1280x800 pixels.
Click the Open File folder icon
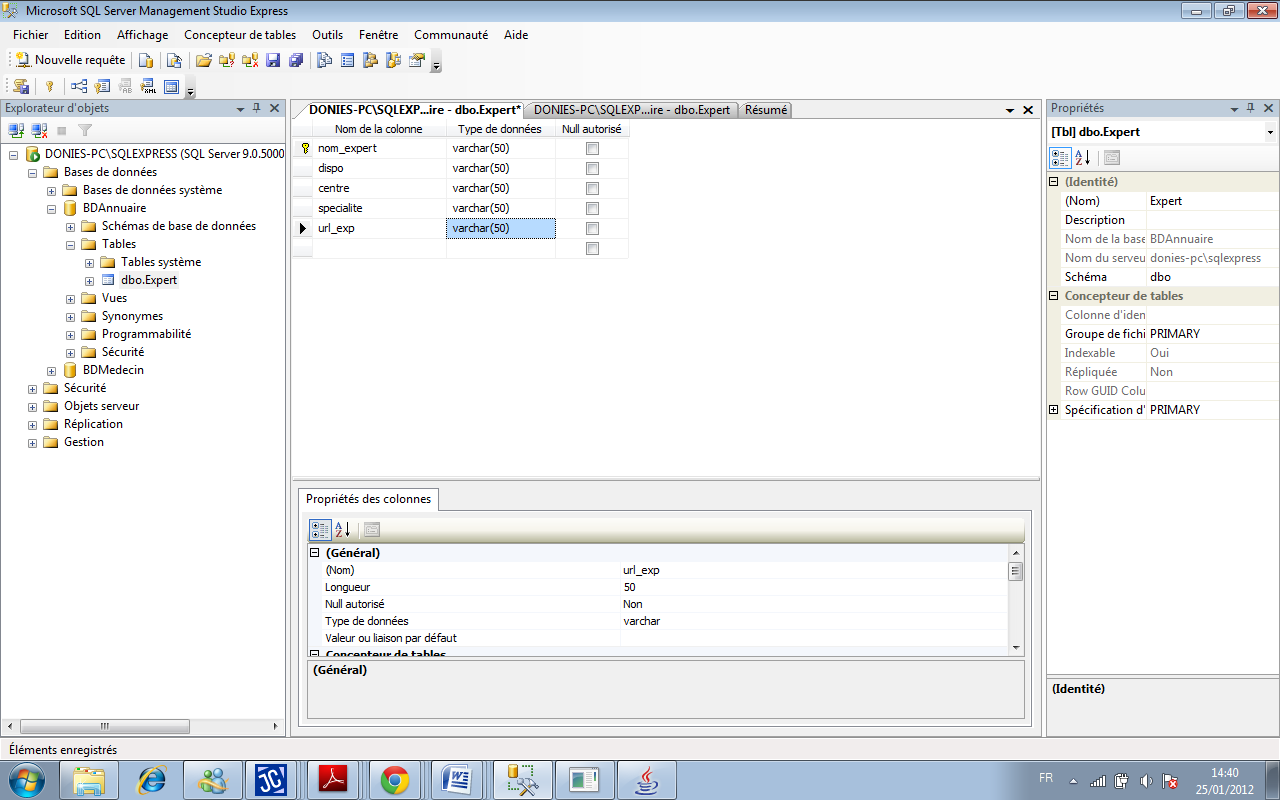pos(204,60)
